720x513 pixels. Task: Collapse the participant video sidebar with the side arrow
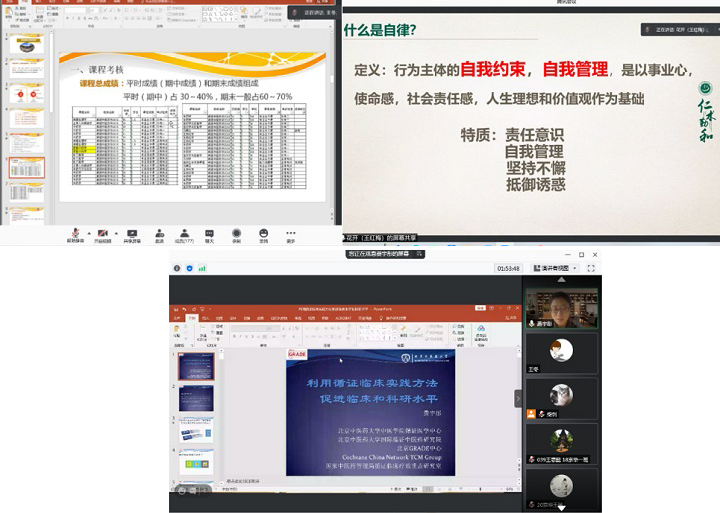[518, 397]
